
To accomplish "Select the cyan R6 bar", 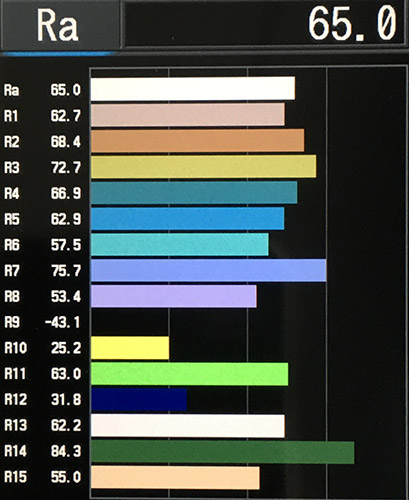I will (x=180, y=244).
